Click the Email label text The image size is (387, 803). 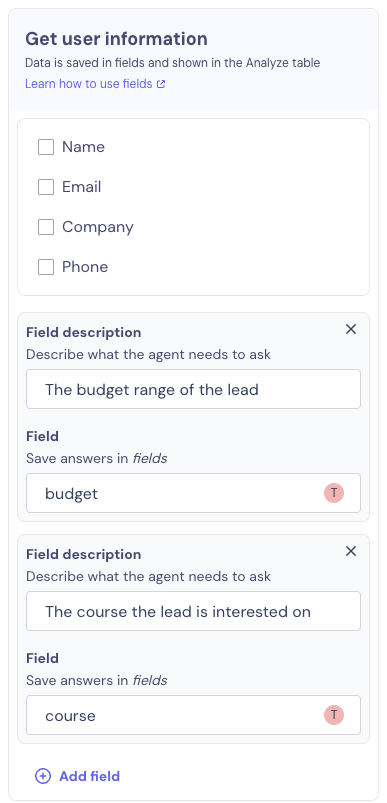pos(81,187)
